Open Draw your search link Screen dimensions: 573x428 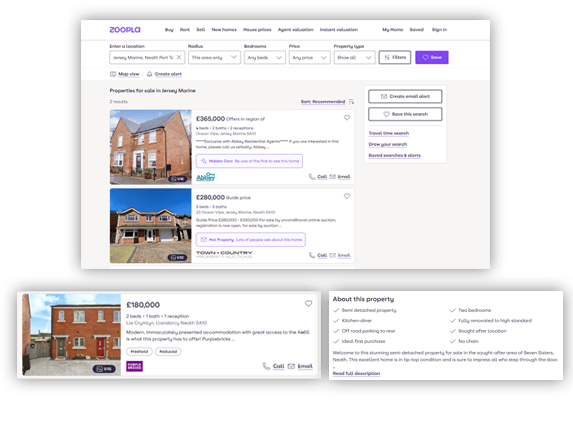[x=387, y=144]
